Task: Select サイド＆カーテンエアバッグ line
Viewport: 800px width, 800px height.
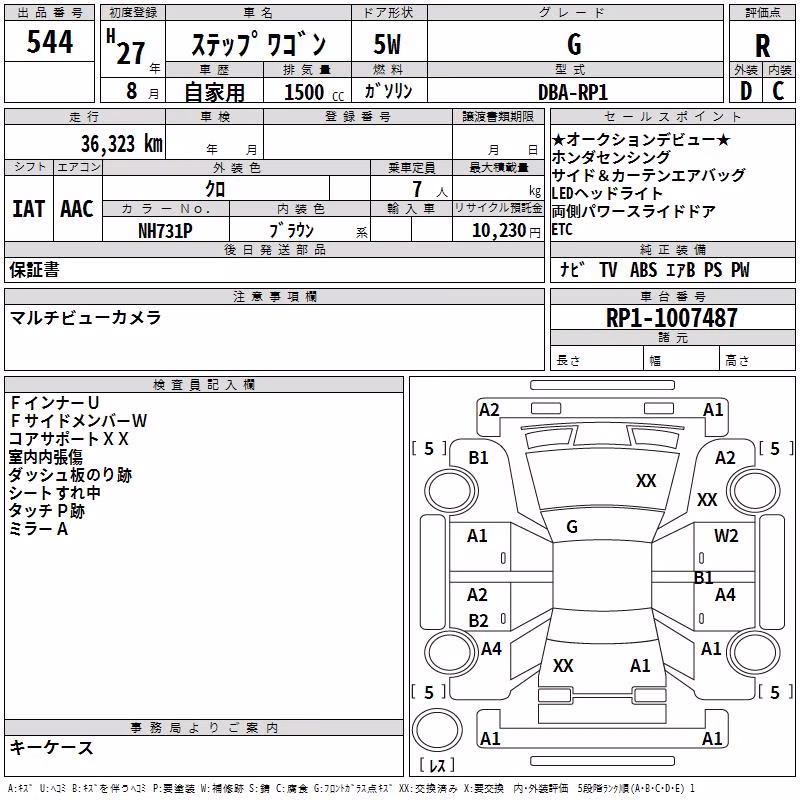Action: click(x=648, y=175)
